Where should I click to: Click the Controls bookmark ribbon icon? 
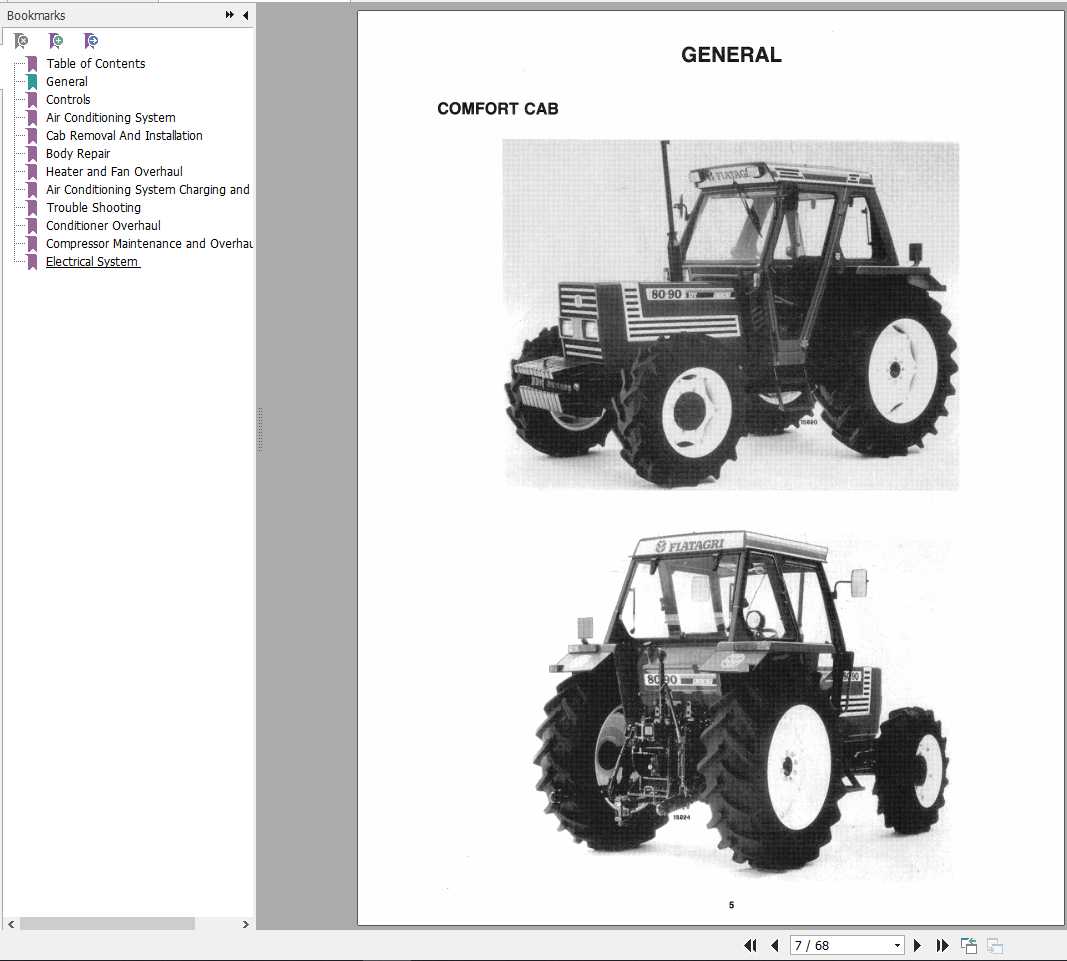(32, 100)
